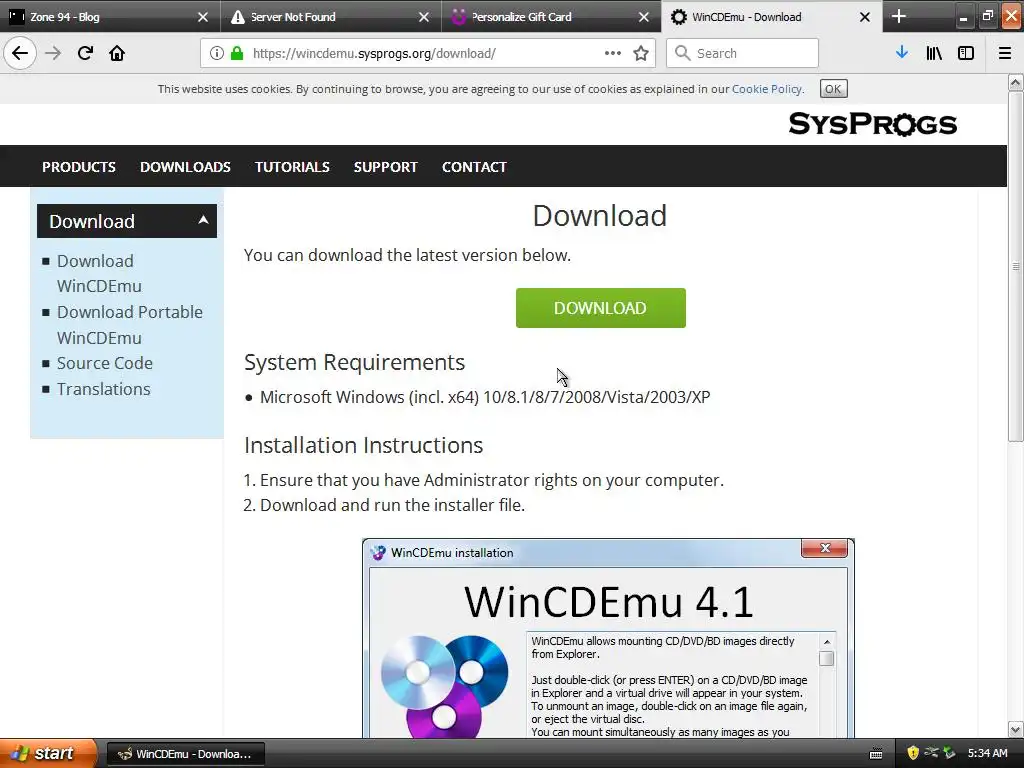Open the CONTACT menu item
The image size is (1024, 768).
coord(474,167)
